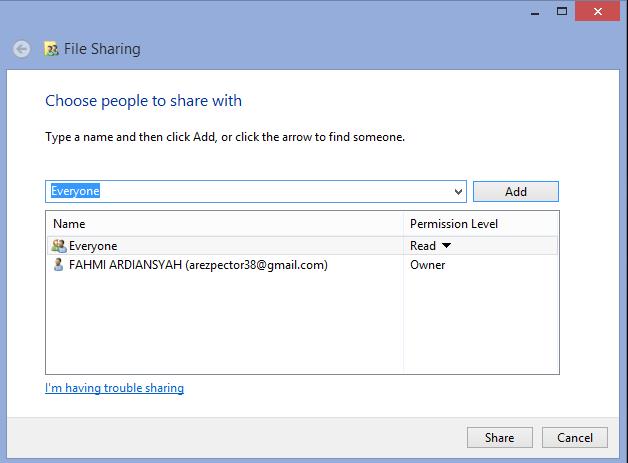
Task: Open the I'm having trouble sharing link
Action: click(115, 388)
